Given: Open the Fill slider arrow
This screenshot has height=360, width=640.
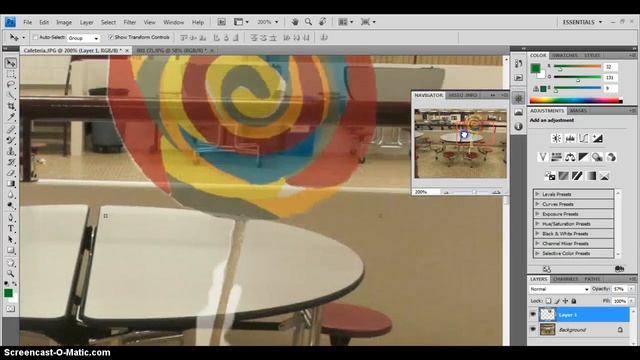Looking at the screenshot, I should (x=632, y=301).
